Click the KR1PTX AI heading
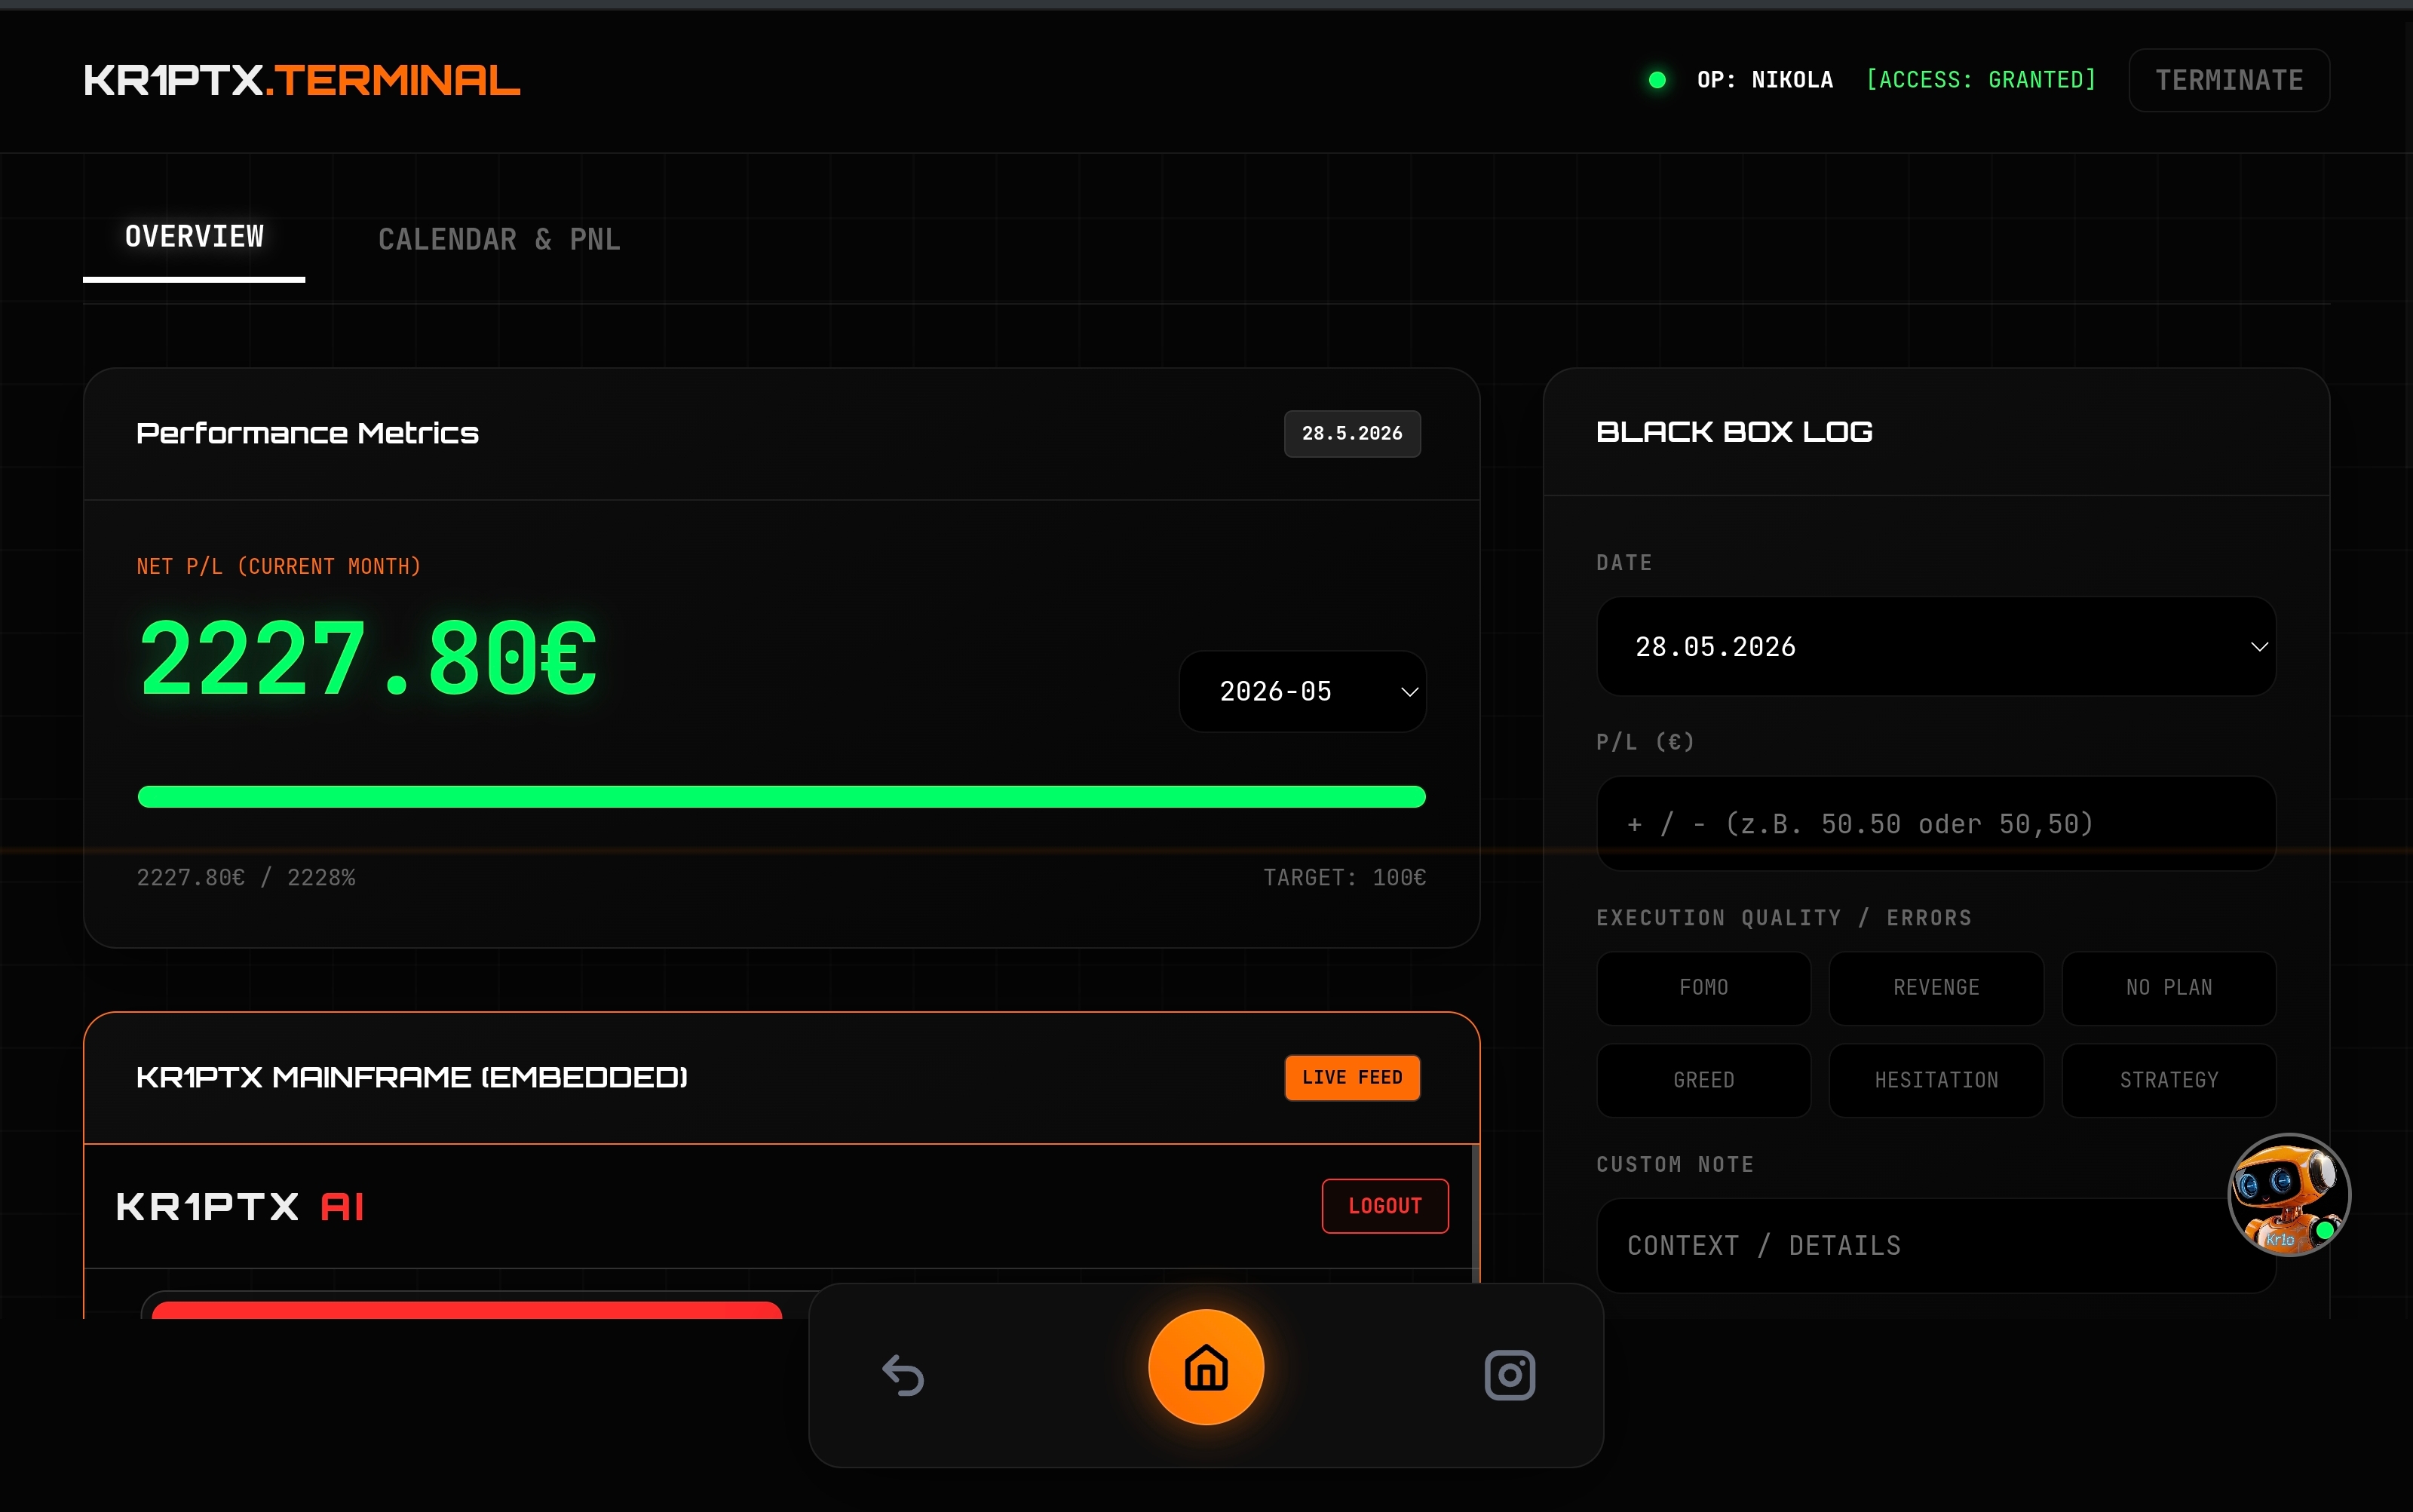This screenshot has width=2413, height=1512. [x=240, y=1207]
